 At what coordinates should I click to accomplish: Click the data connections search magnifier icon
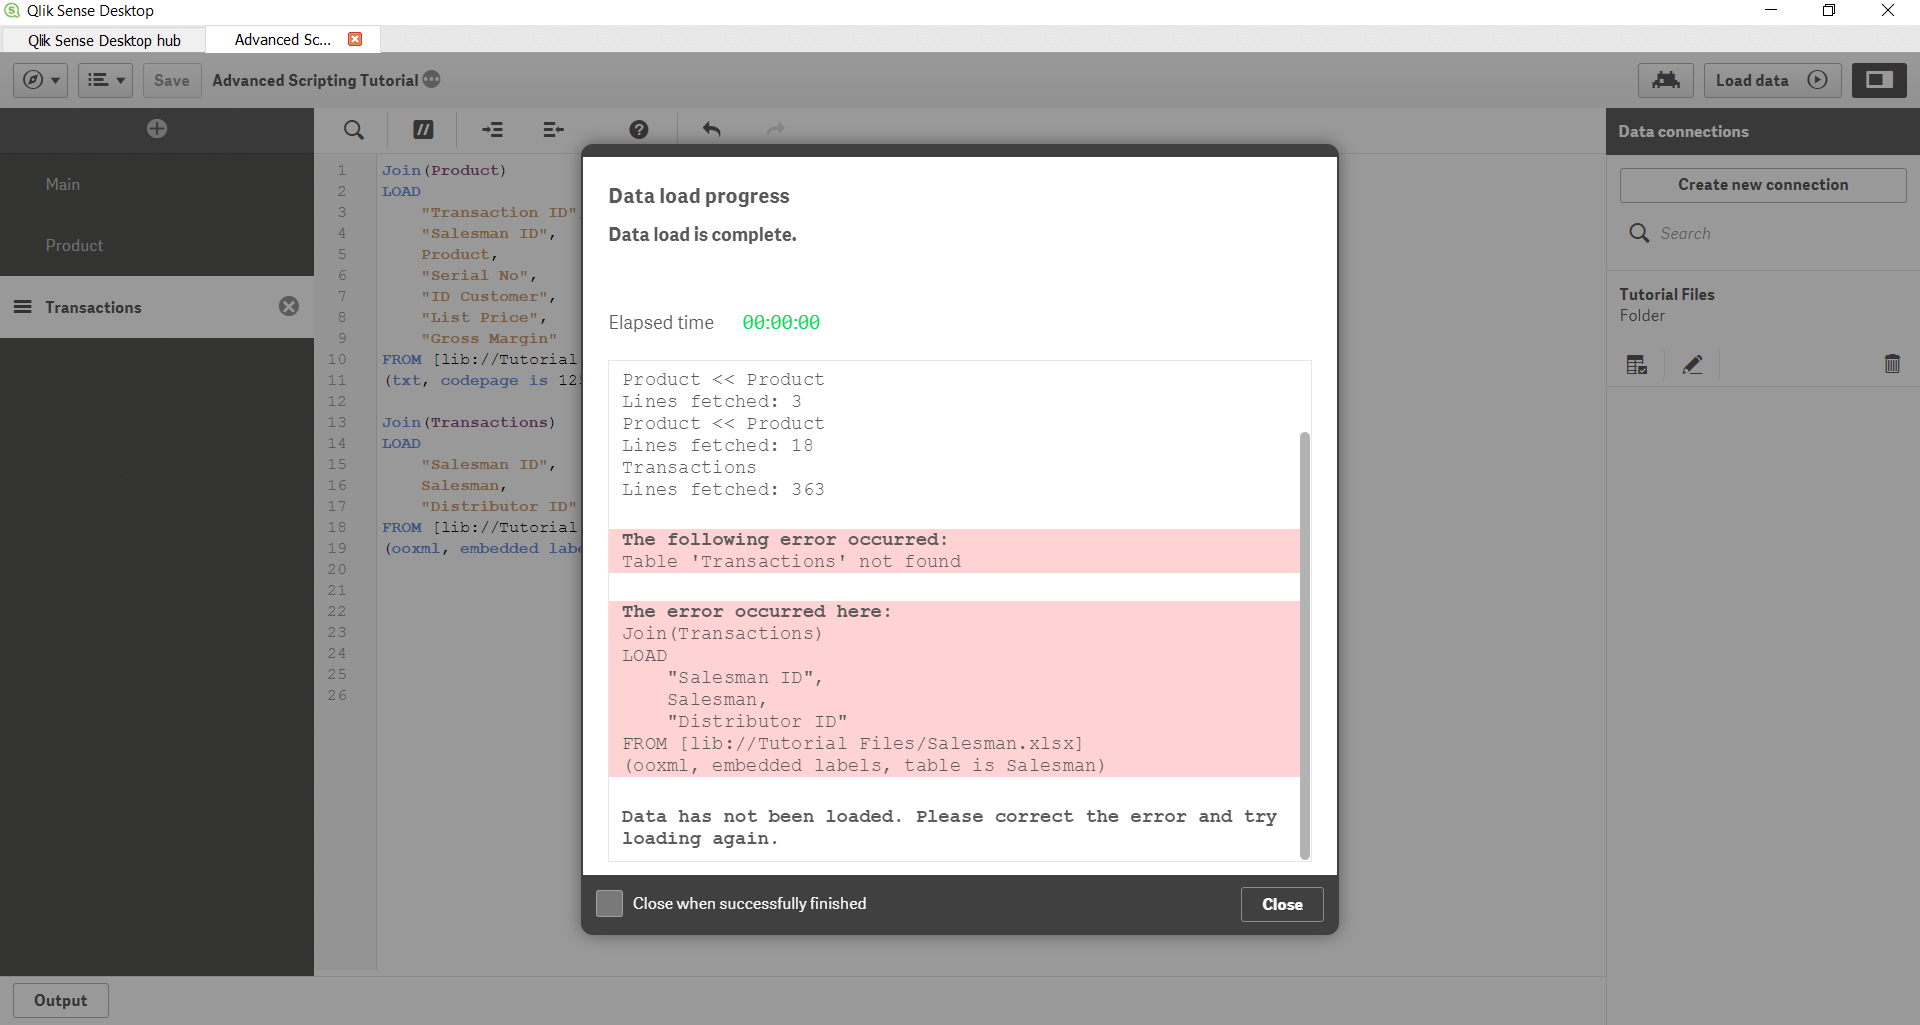1639,233
